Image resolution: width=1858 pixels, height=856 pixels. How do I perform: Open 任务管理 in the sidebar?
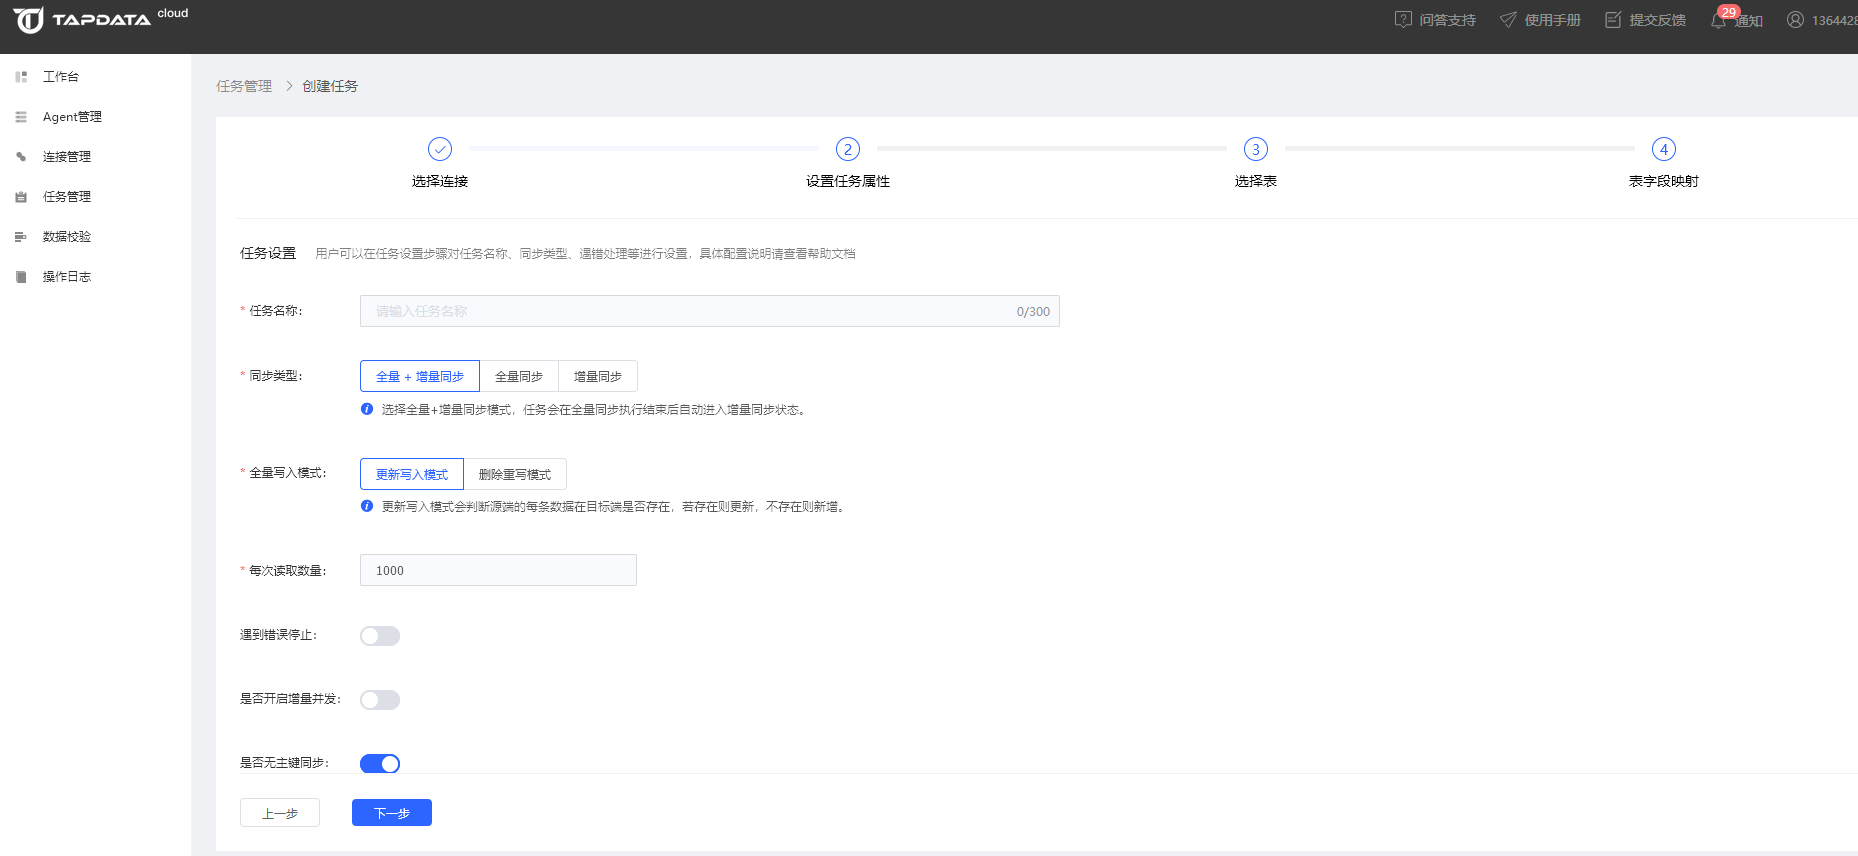[66, 197]
